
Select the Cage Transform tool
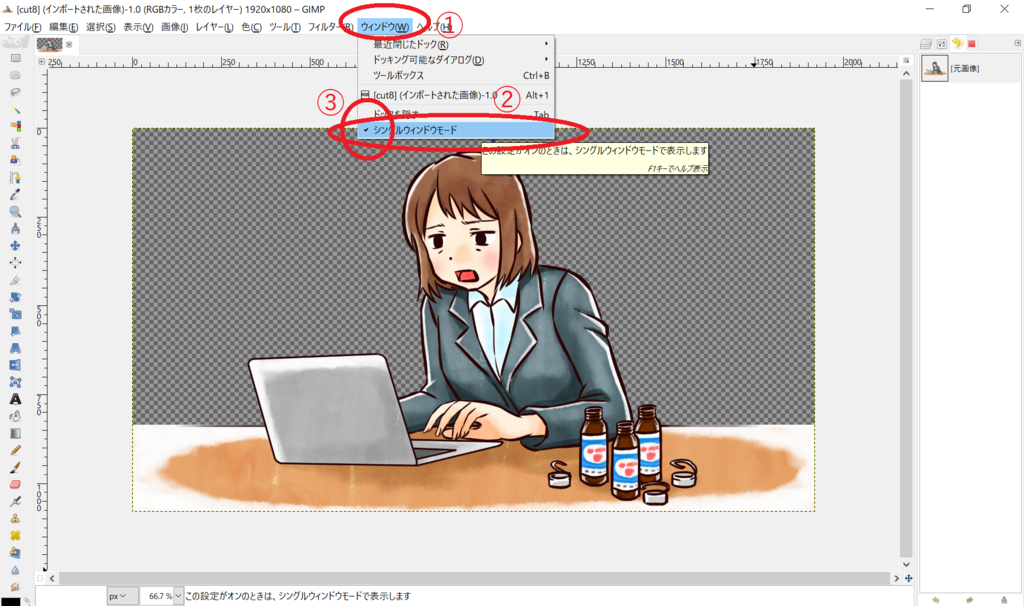tap(15, 382)
